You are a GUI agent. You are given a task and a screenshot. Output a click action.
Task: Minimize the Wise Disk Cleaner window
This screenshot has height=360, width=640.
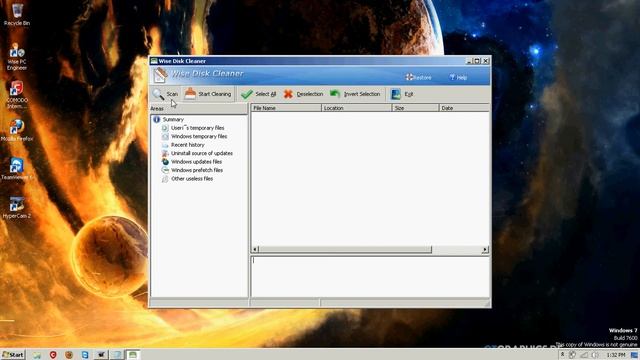(469, 61)
